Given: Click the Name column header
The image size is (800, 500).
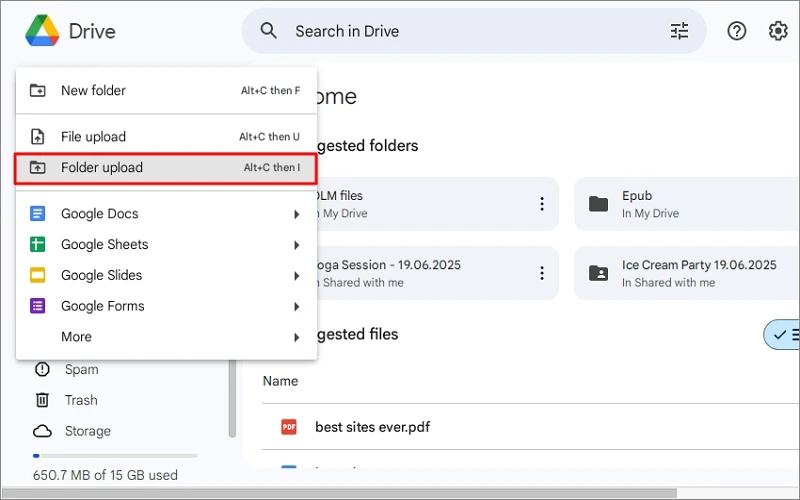Looking at the screenshot, I should (280, 381).
